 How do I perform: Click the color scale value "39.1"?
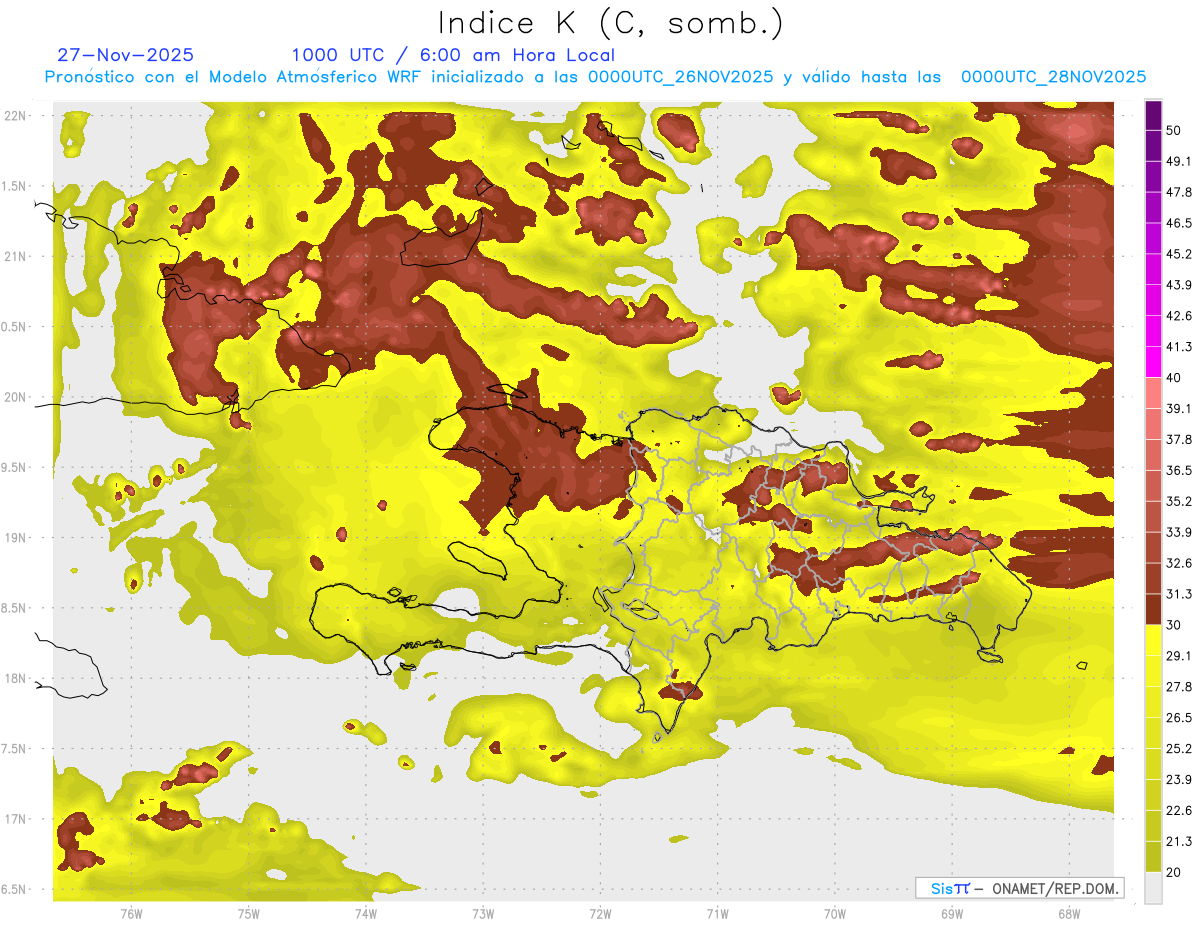[1179, 408]
